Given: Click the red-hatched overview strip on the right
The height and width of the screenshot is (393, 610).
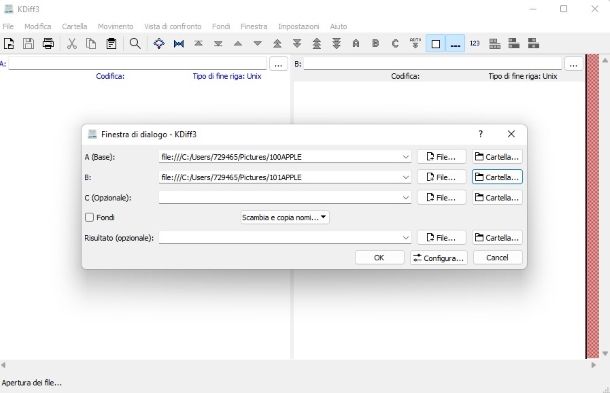Looking at the screenshot, I should pyautogui.click(x=592, y=206).
